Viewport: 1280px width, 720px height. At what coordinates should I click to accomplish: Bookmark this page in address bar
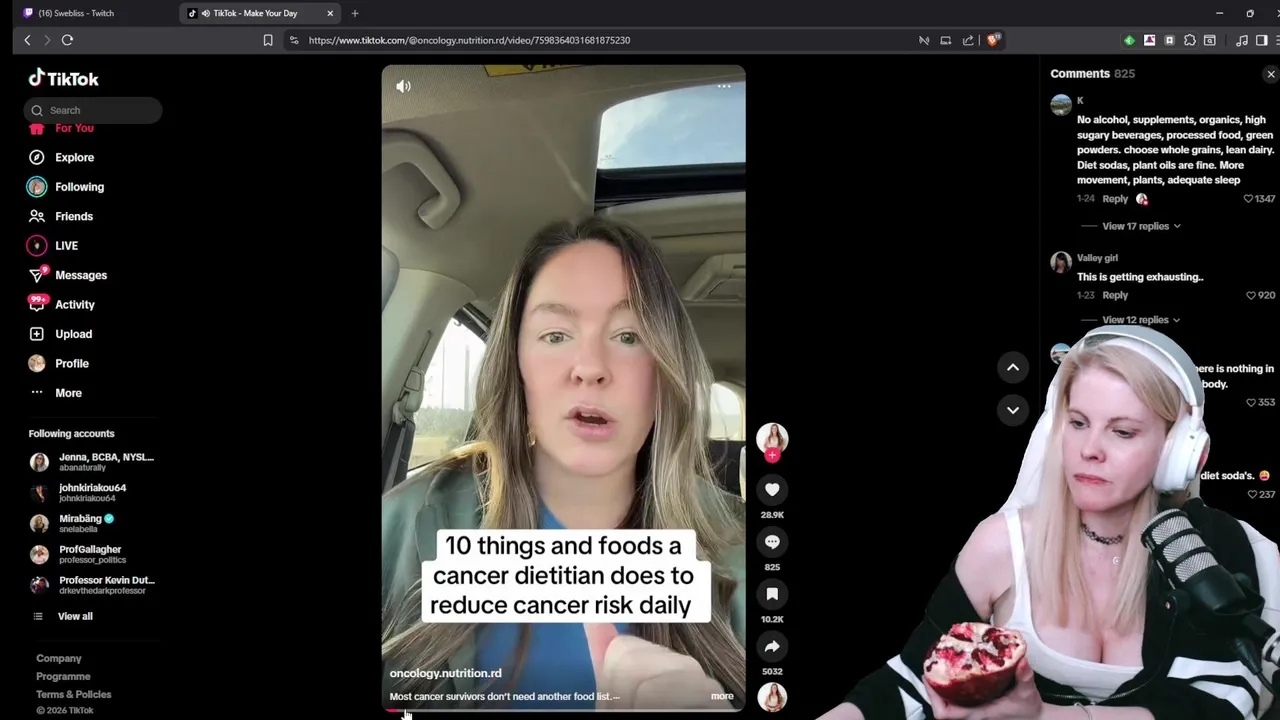(268, 40)
